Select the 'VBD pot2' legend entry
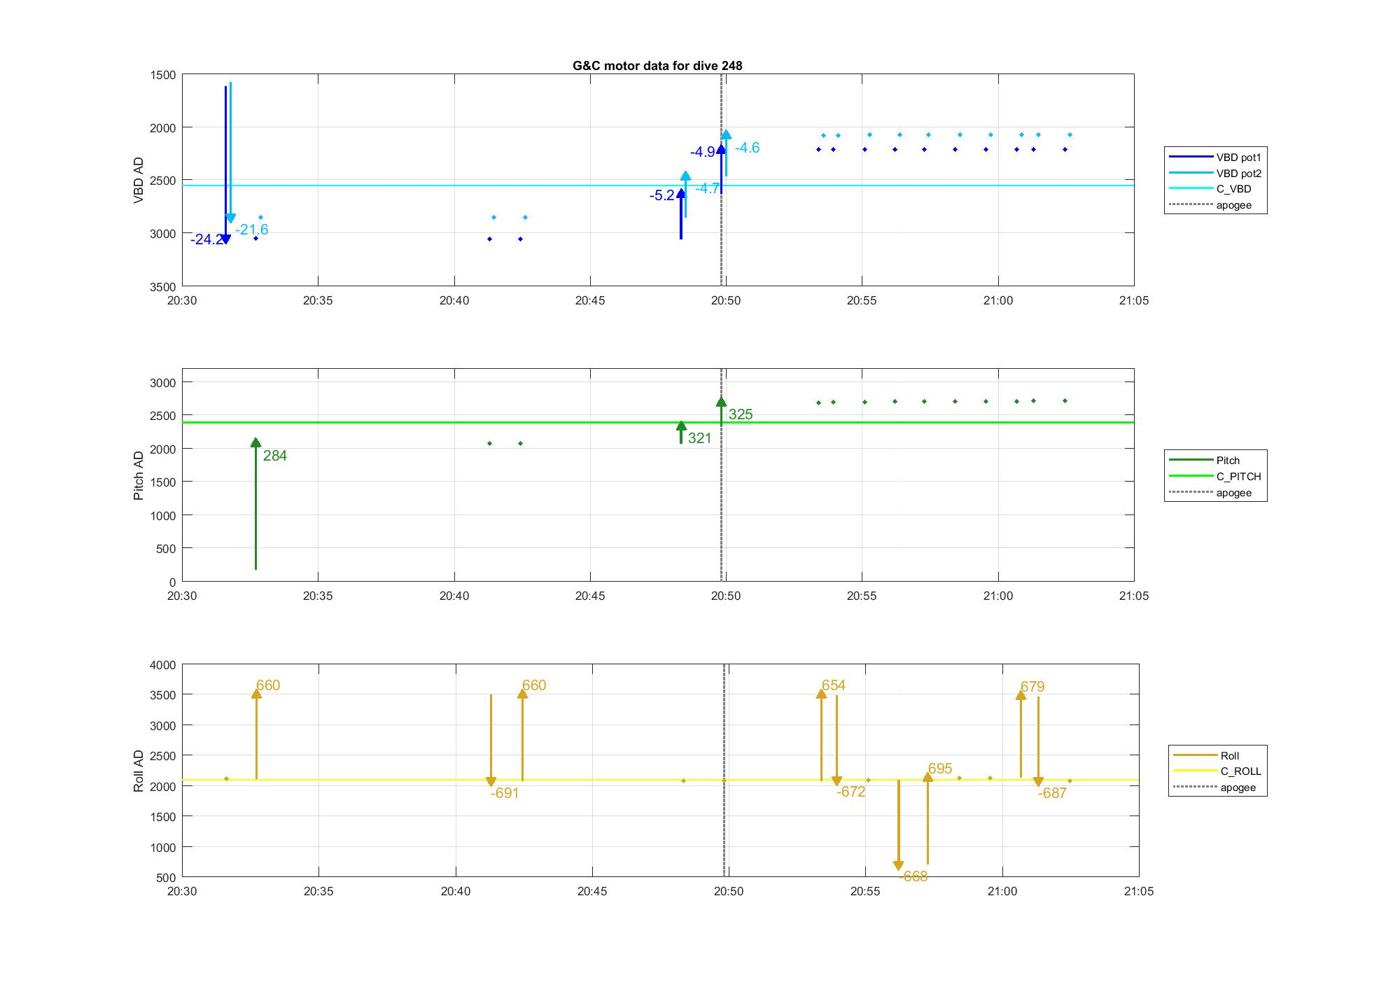This screenshot has height=986, width=1400. [1215, 173]
